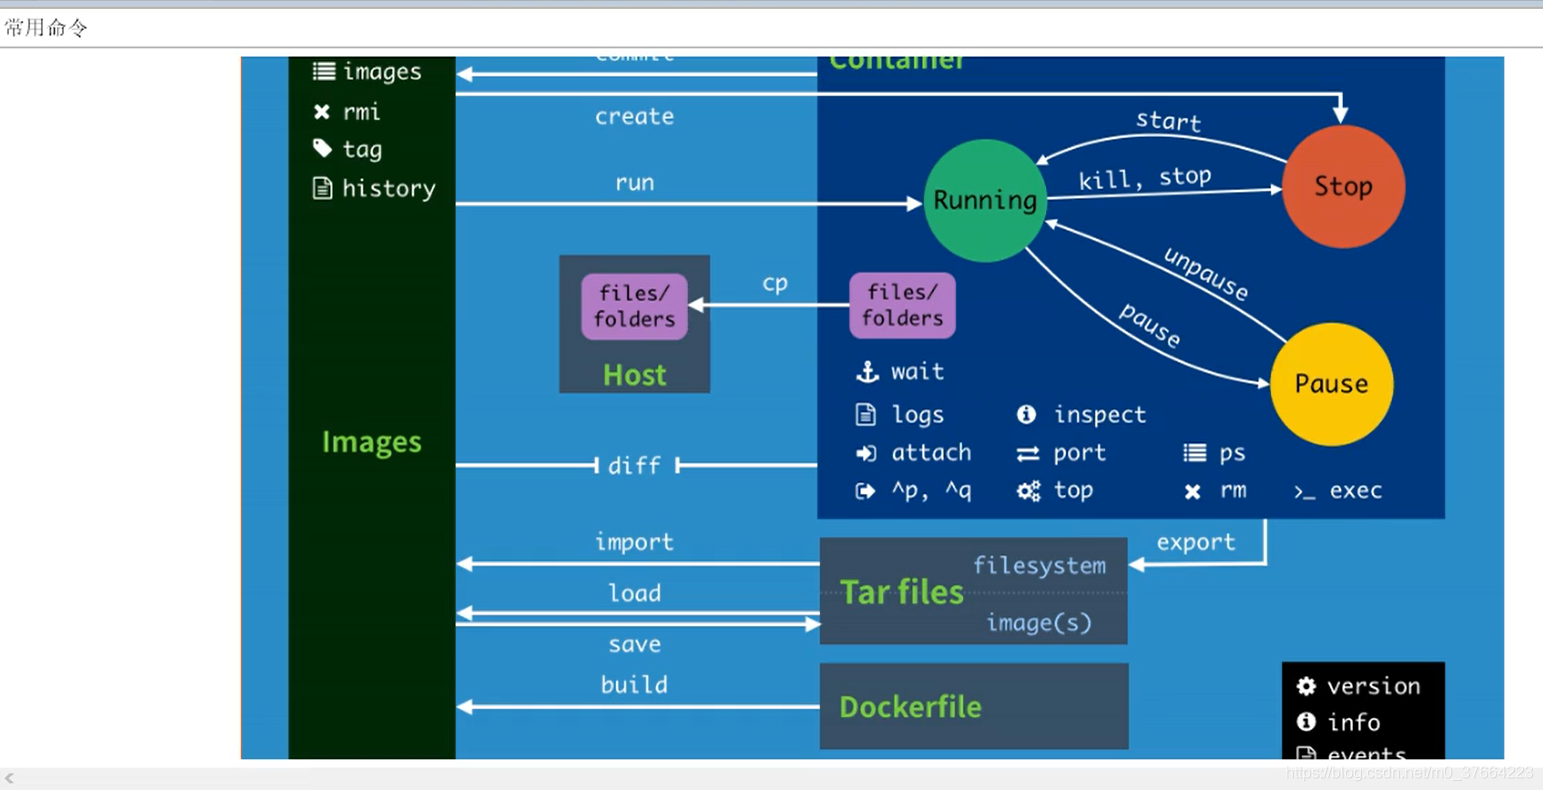Click the unpause arrow label
The height and width of the screenshot is (791, 1543).
tap(1206, 274)
